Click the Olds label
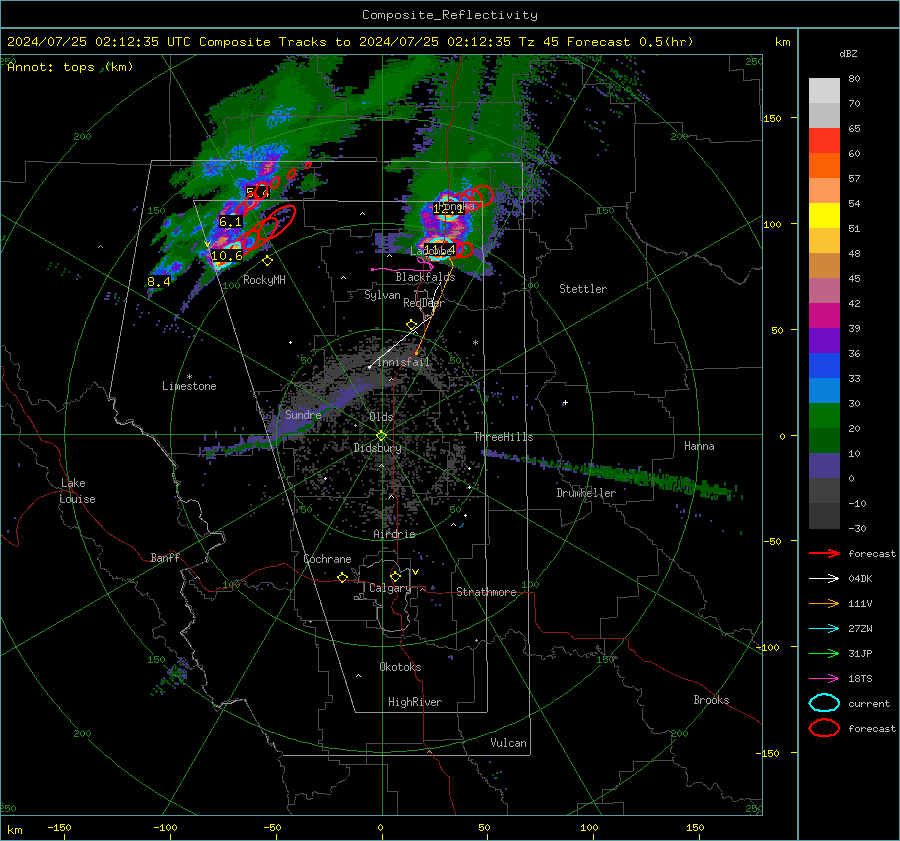Image resolution: width=900 pixels, height=841 pixels. click(x=381, y=417)
